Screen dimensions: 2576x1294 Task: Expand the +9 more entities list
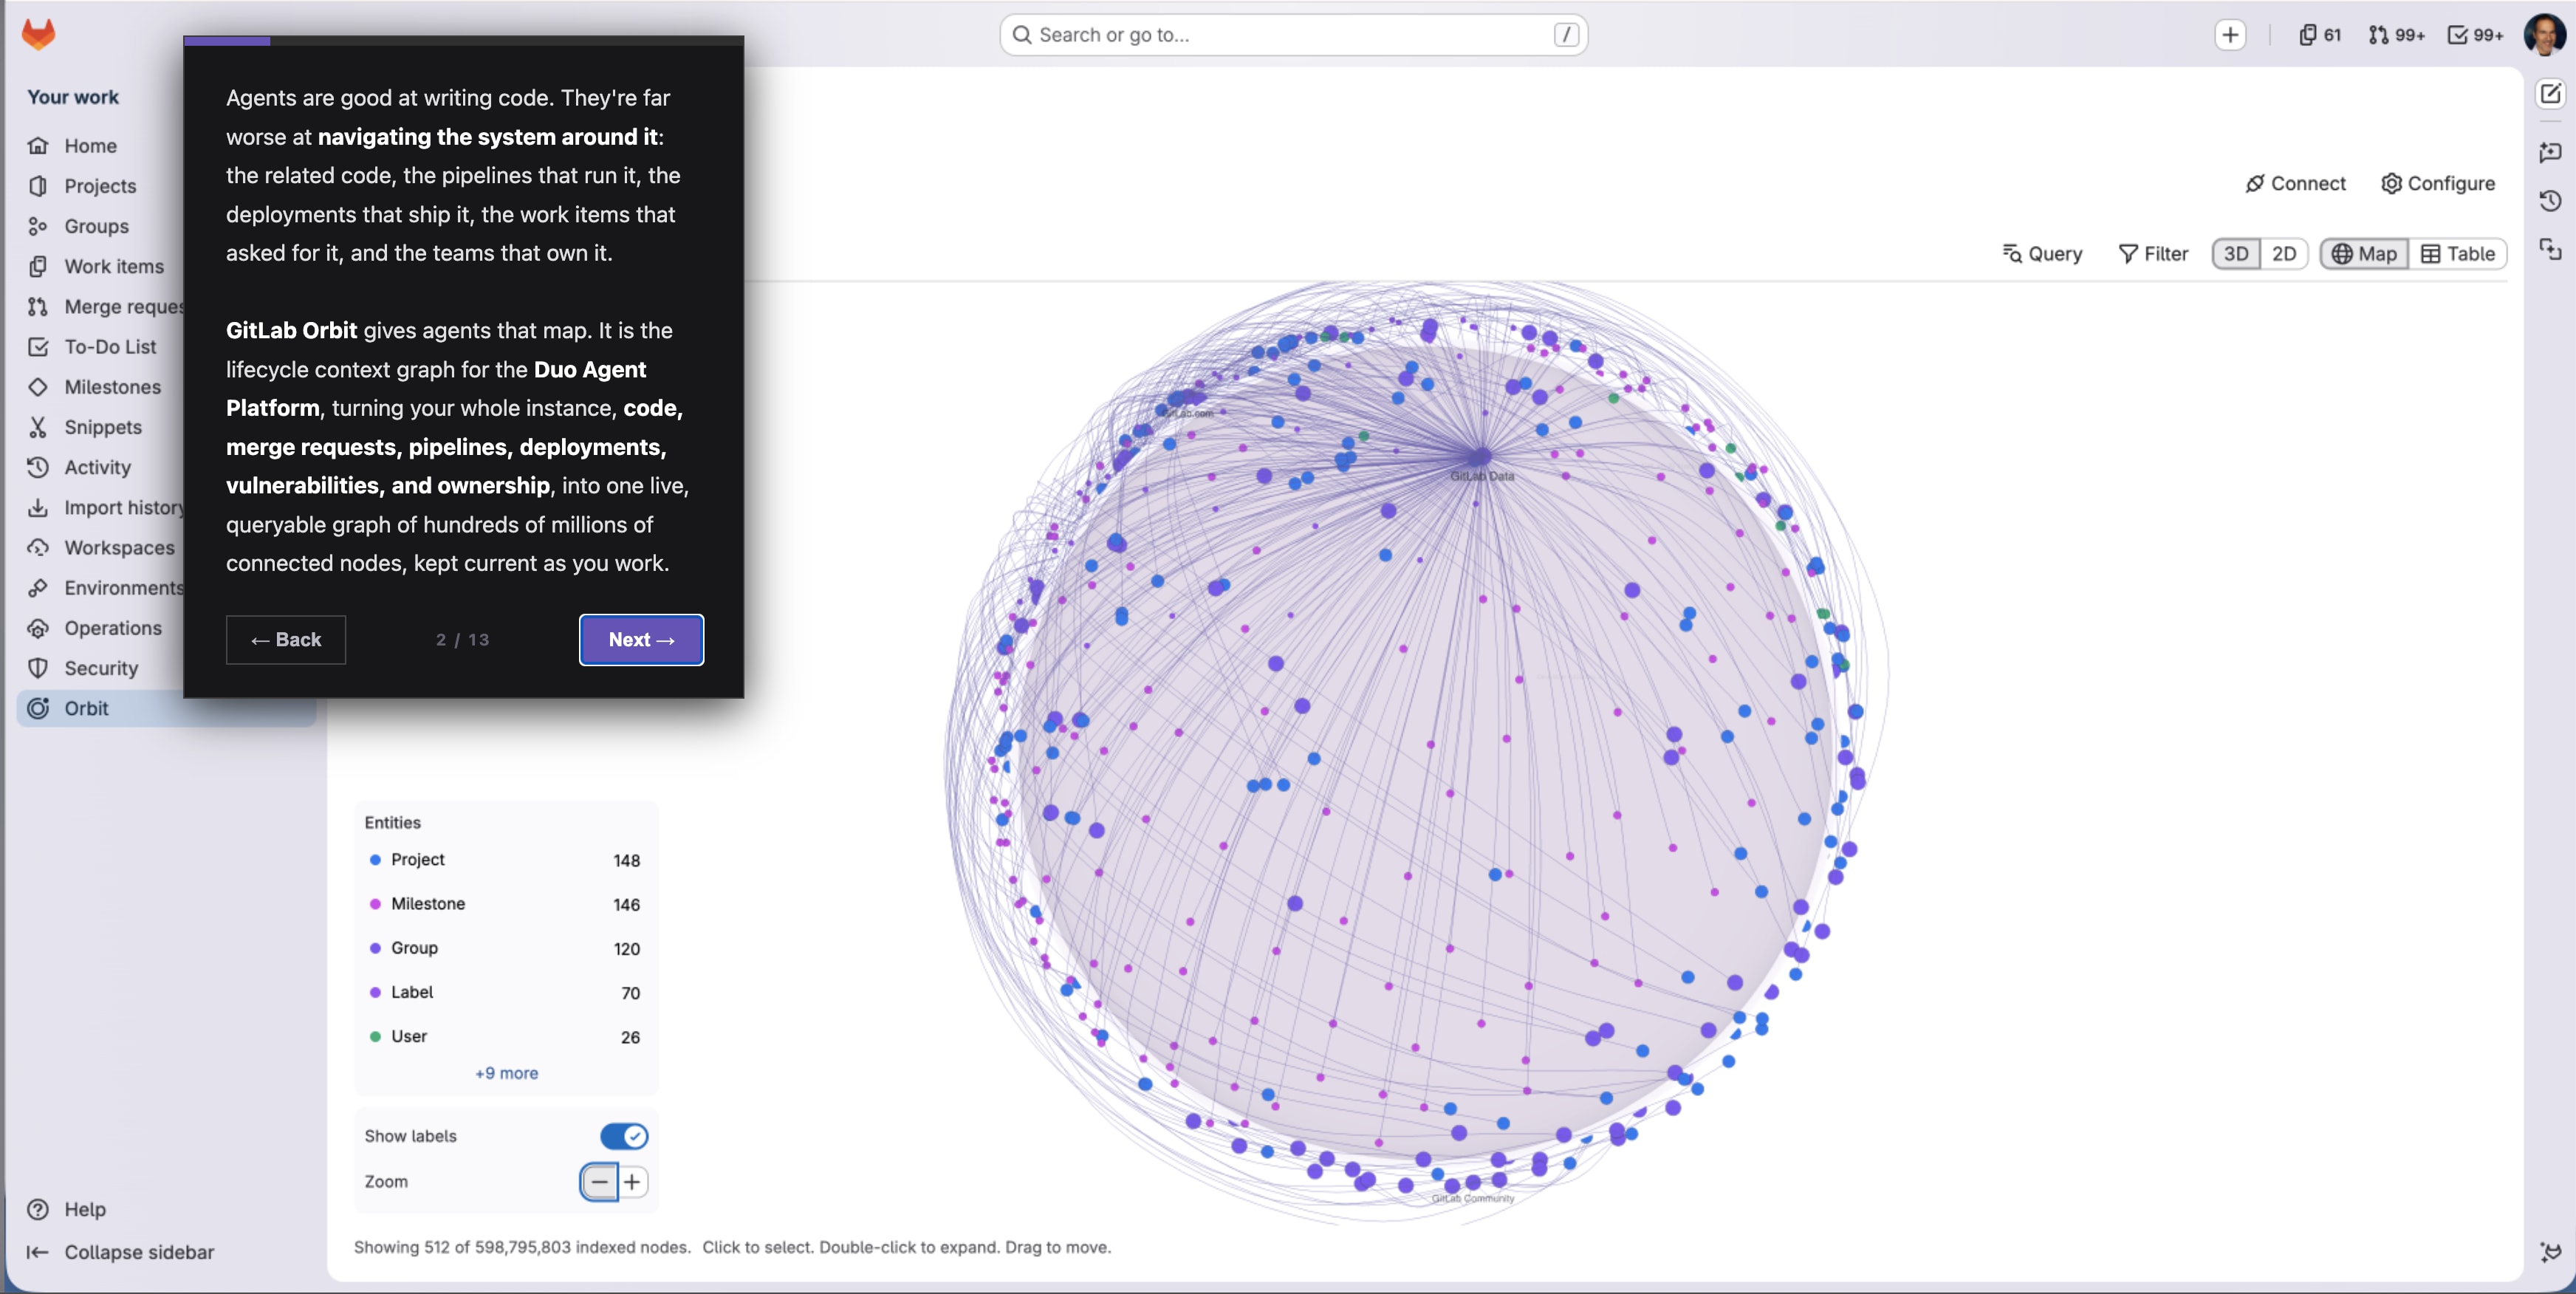[507, 1073]
